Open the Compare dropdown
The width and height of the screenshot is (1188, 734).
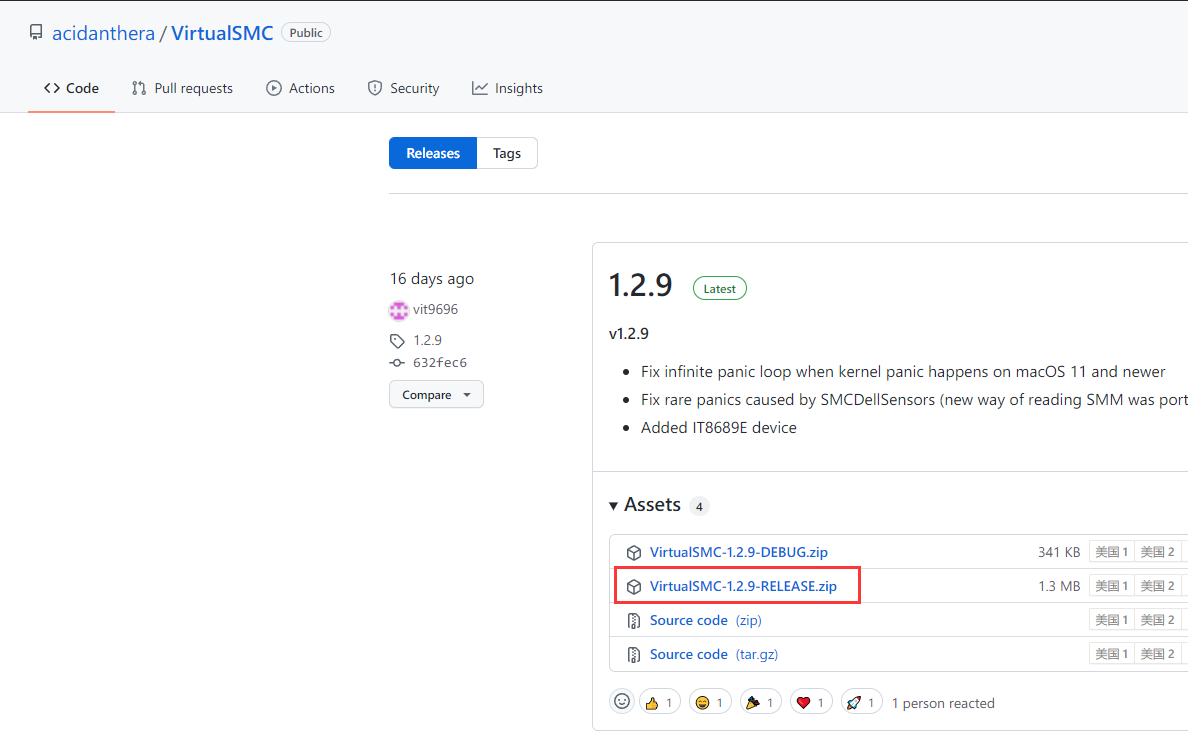pyautogui.click(x=436, y=395)
